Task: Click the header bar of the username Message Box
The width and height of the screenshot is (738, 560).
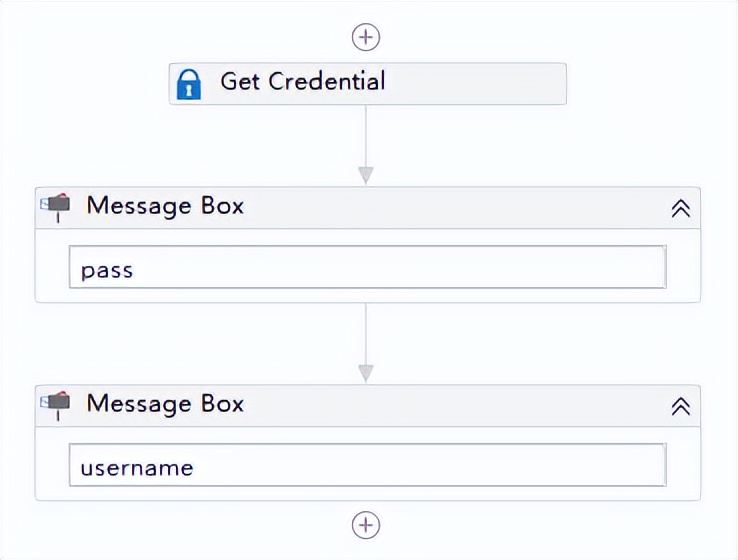Action: [450, 406]
